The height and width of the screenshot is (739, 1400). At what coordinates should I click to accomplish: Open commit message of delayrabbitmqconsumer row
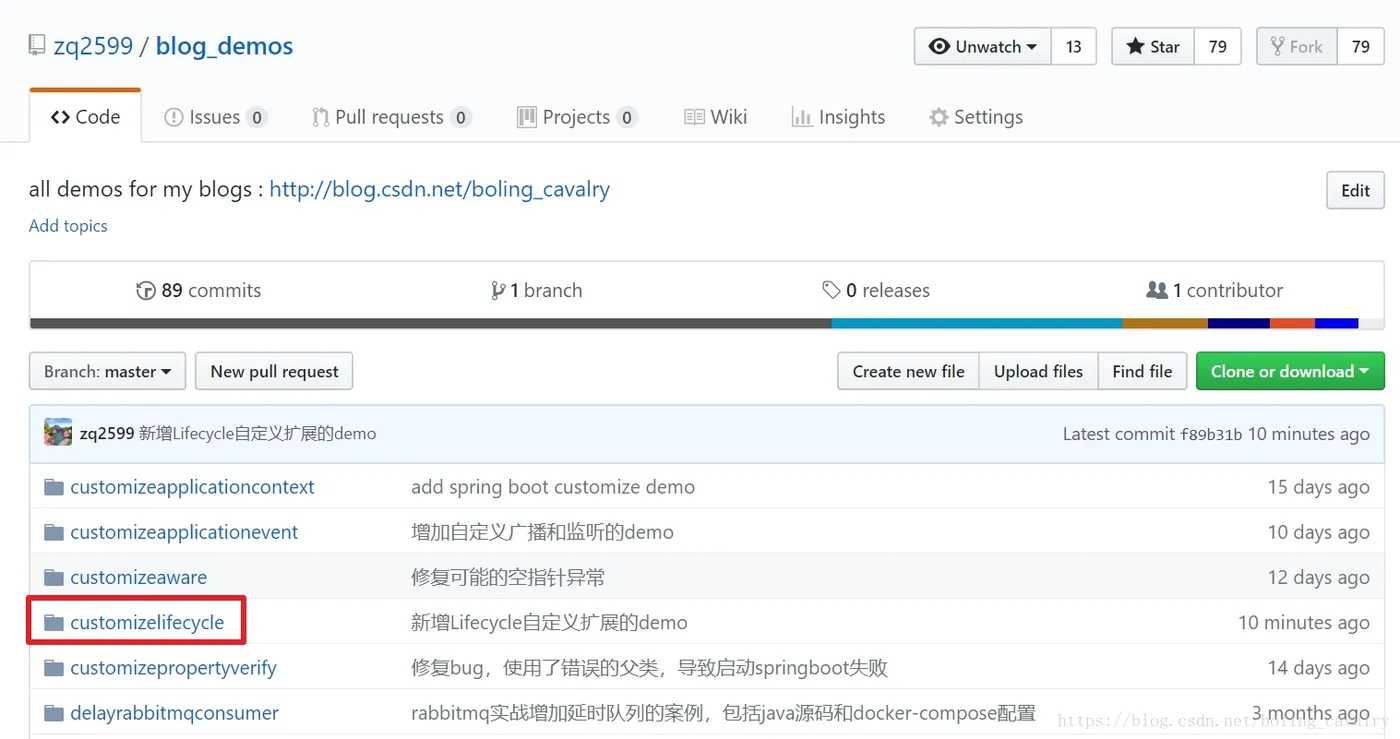click(x=723, y=713)
